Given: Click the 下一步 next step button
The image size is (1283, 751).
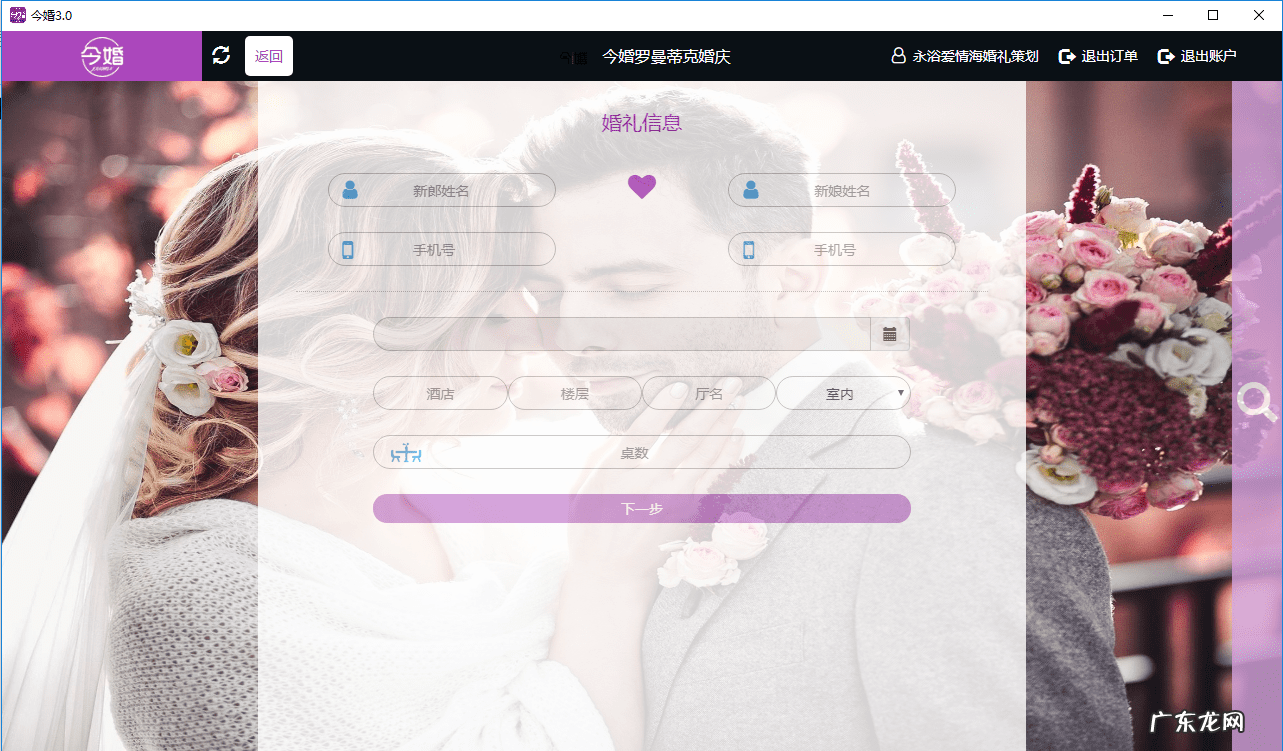Looking at the screenshot, I should [641, 508].
